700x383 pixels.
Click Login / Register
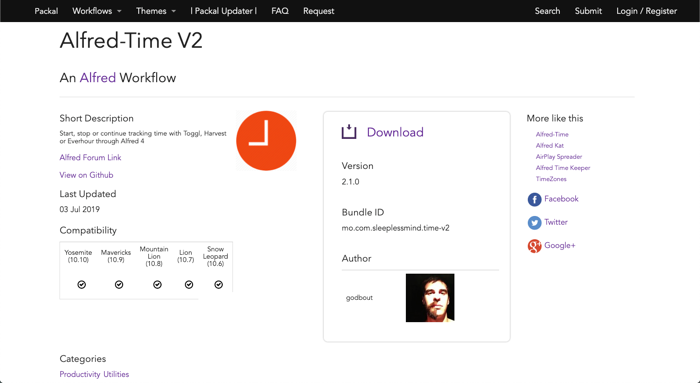(646, 11)
